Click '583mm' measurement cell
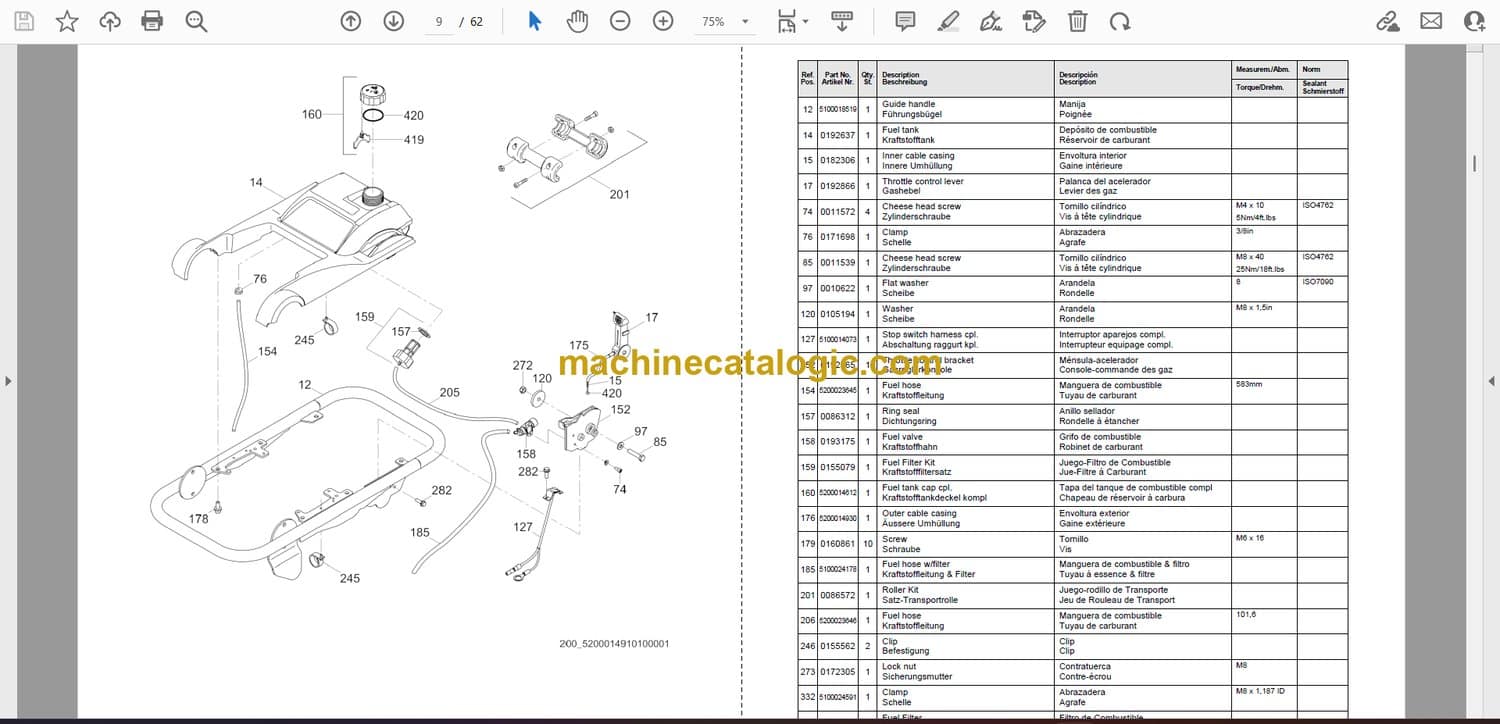This screenshot has height=724, width=1500. click(1250, 385)
